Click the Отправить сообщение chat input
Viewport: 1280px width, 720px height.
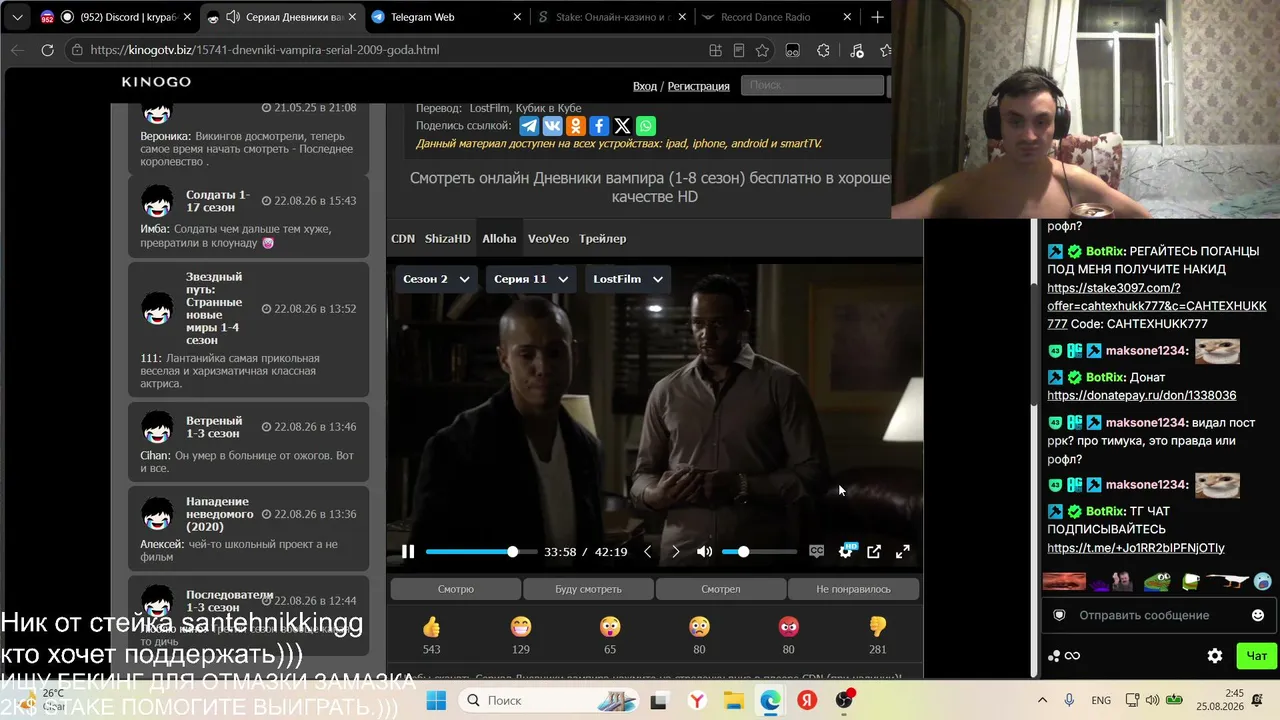tap(1160, 615)
